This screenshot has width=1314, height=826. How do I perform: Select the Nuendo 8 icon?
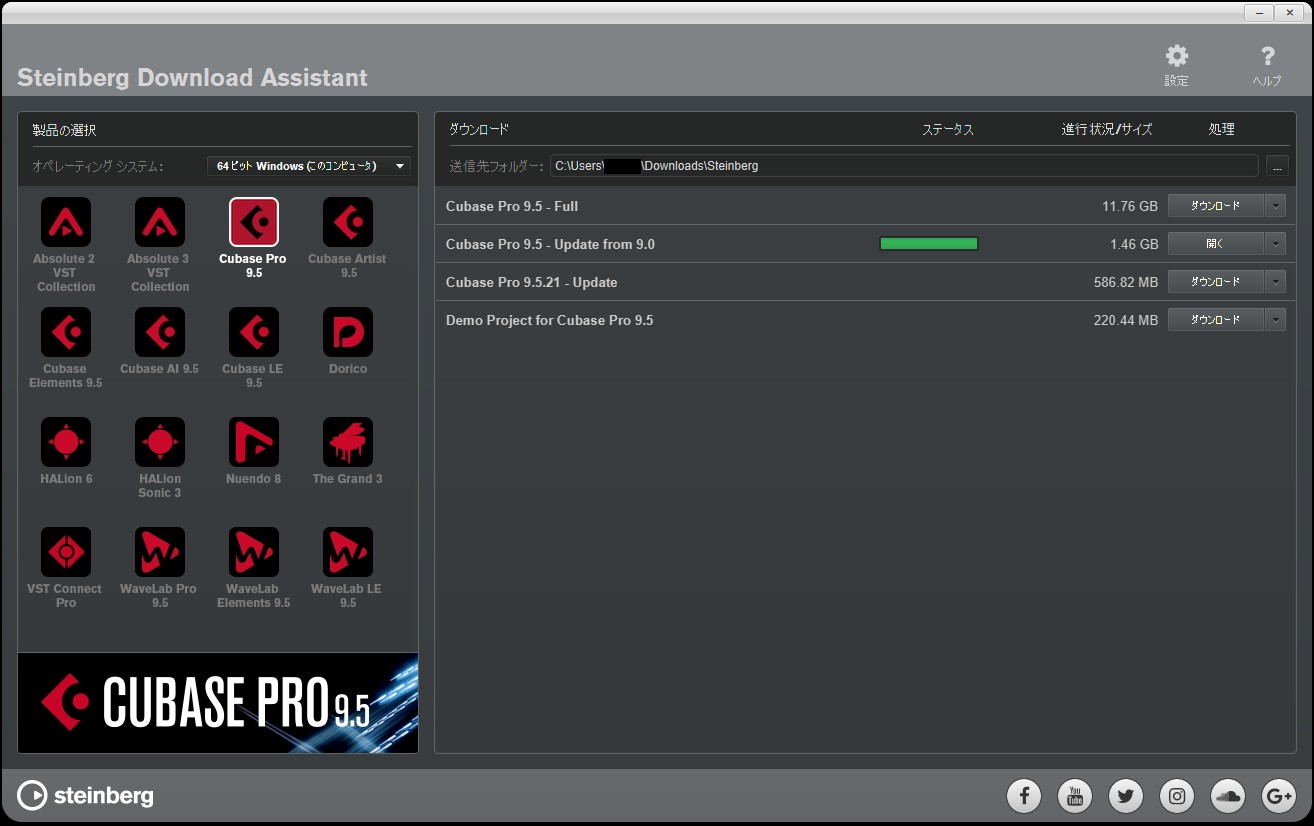[x=254, y=442]
